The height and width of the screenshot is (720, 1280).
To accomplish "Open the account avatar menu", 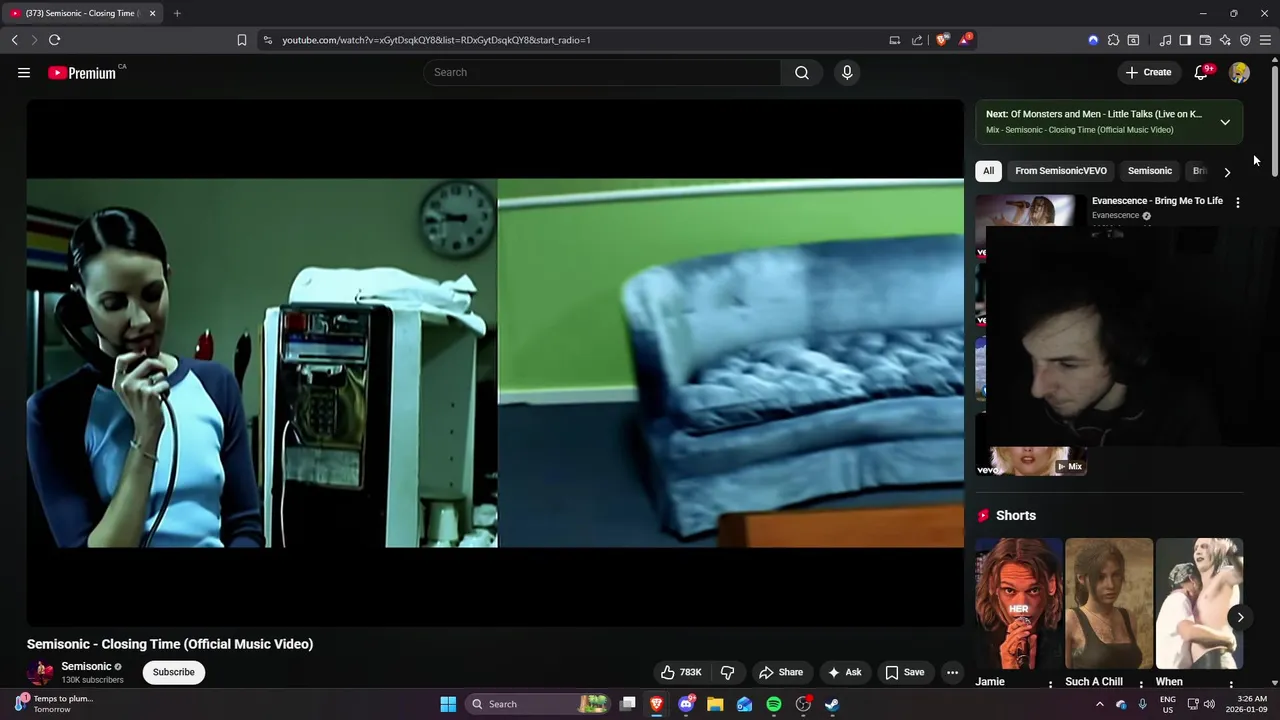I will click(1239, 72).
